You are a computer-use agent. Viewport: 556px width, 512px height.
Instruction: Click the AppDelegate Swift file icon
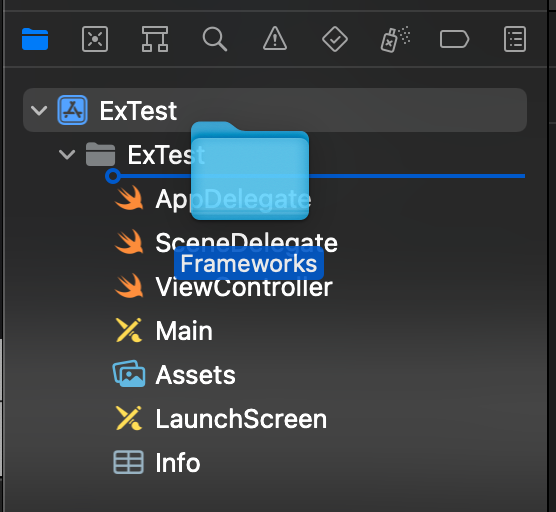tap(129, 198)
